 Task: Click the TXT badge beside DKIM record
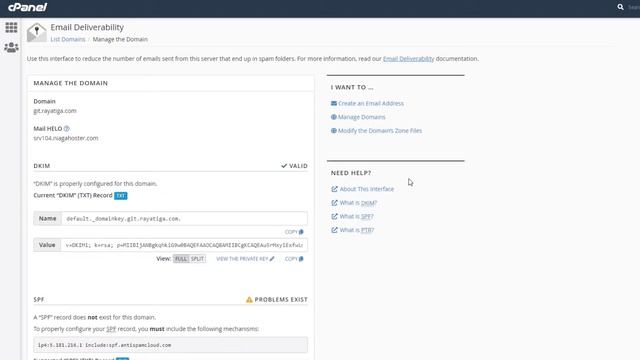point(121,196)
